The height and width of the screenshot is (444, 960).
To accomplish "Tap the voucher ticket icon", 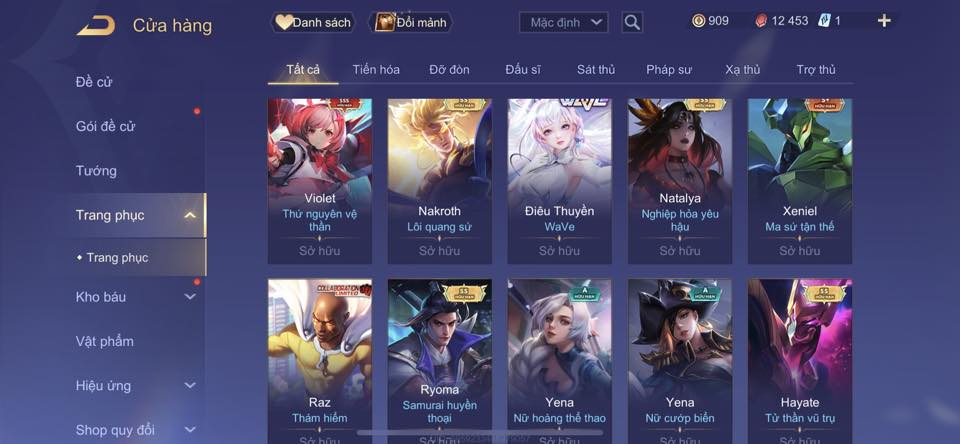I will 824,21.
